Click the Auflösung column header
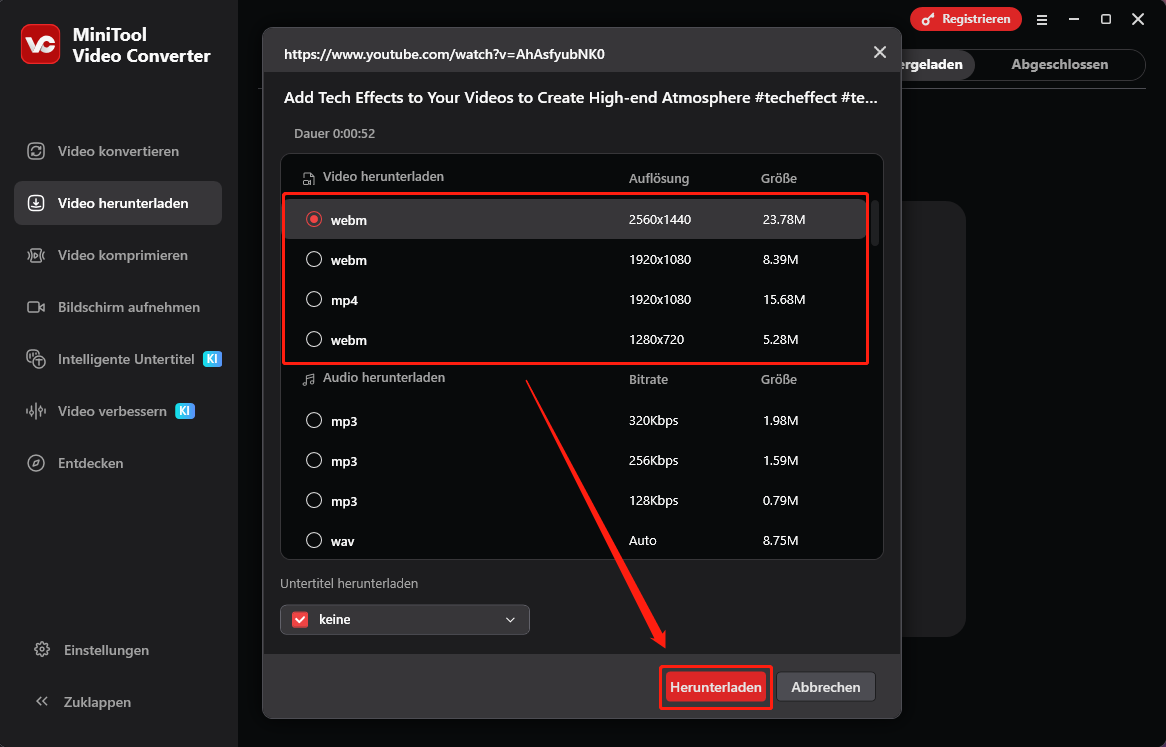This screenshot has width=1166, height=747. tap(659, 178)
